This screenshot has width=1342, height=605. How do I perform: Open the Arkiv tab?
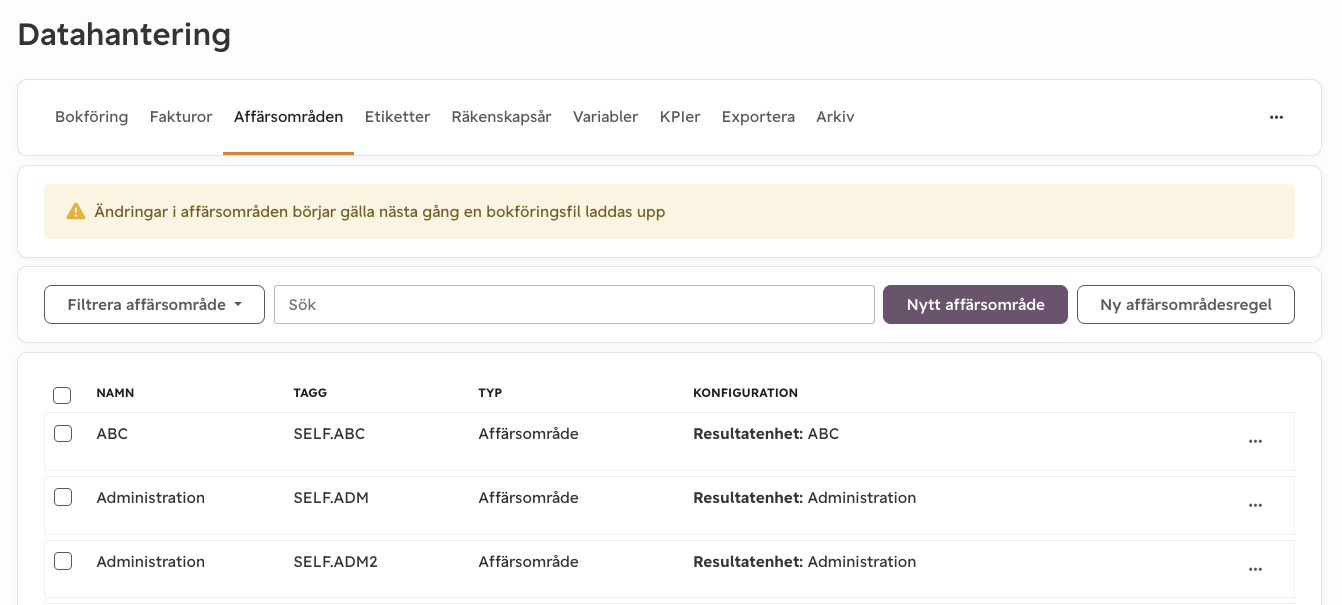pyautogui.click(x=835, y=117)
